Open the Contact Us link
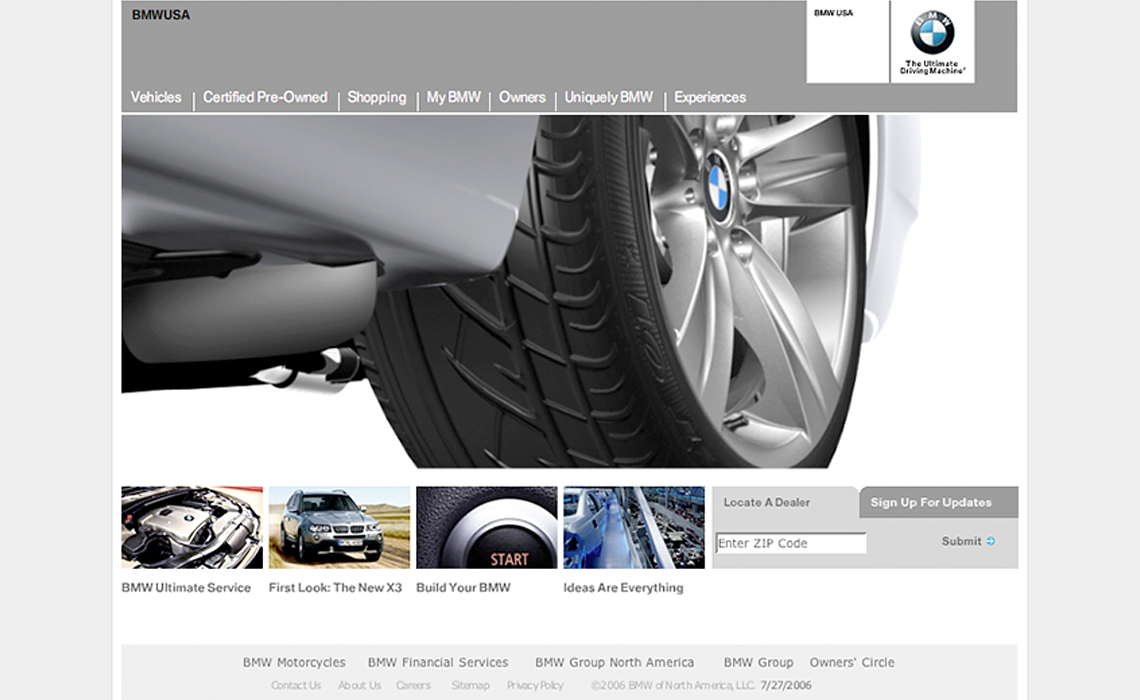Screen dimensions: 1140x700 point(296,685)
